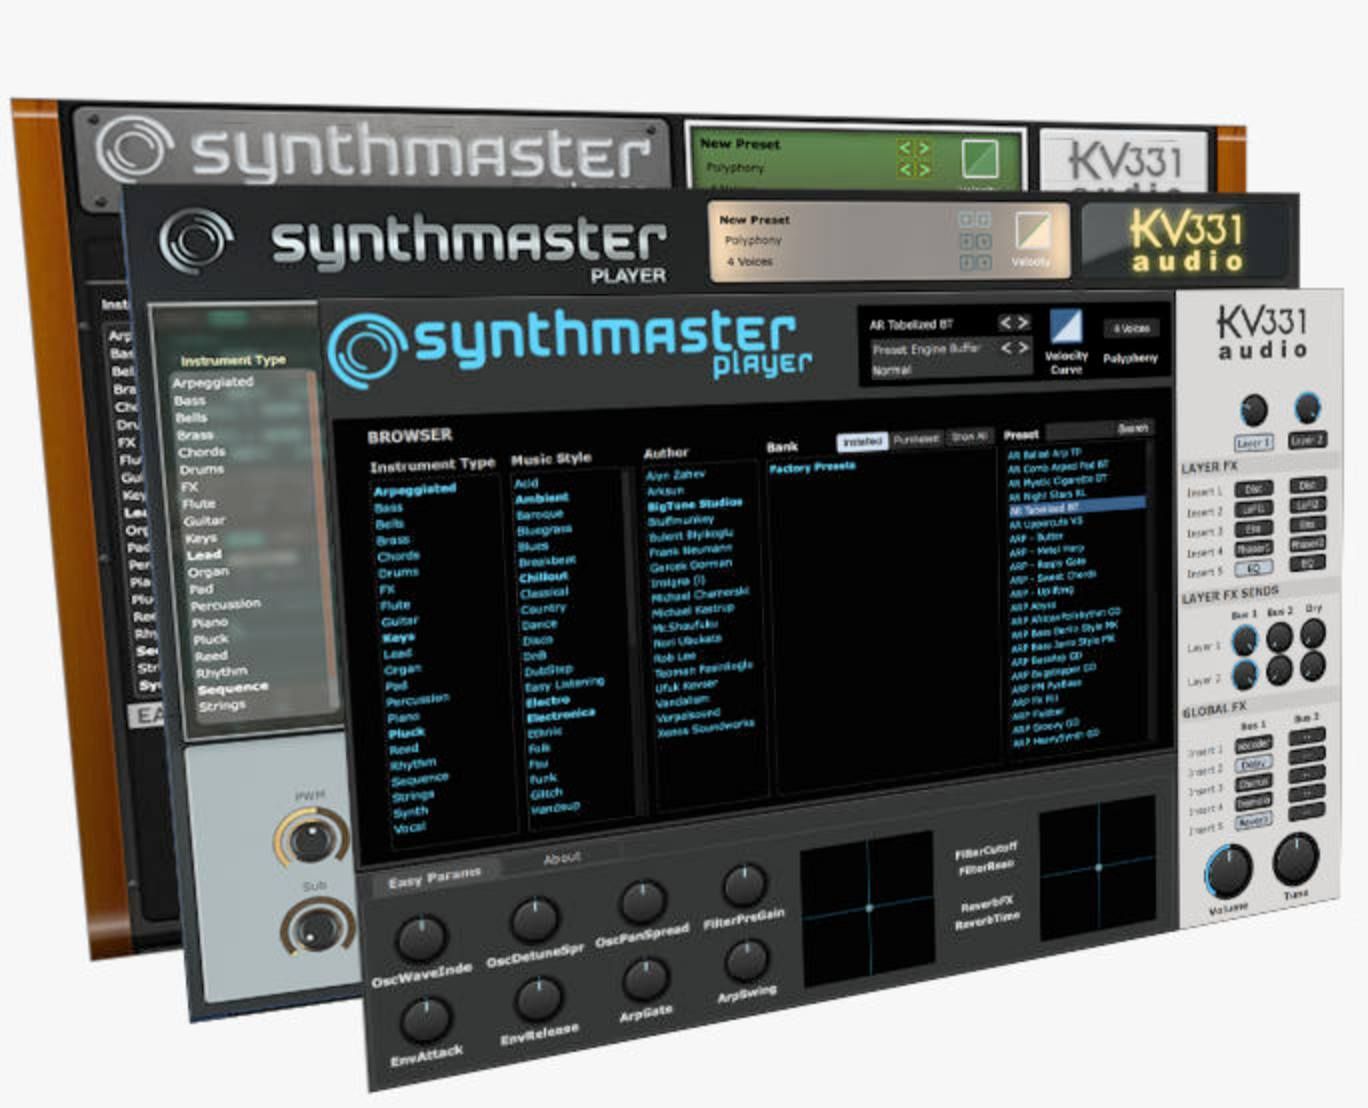Select the highlighted AR Tabelized BT preset

(1076, 506)
